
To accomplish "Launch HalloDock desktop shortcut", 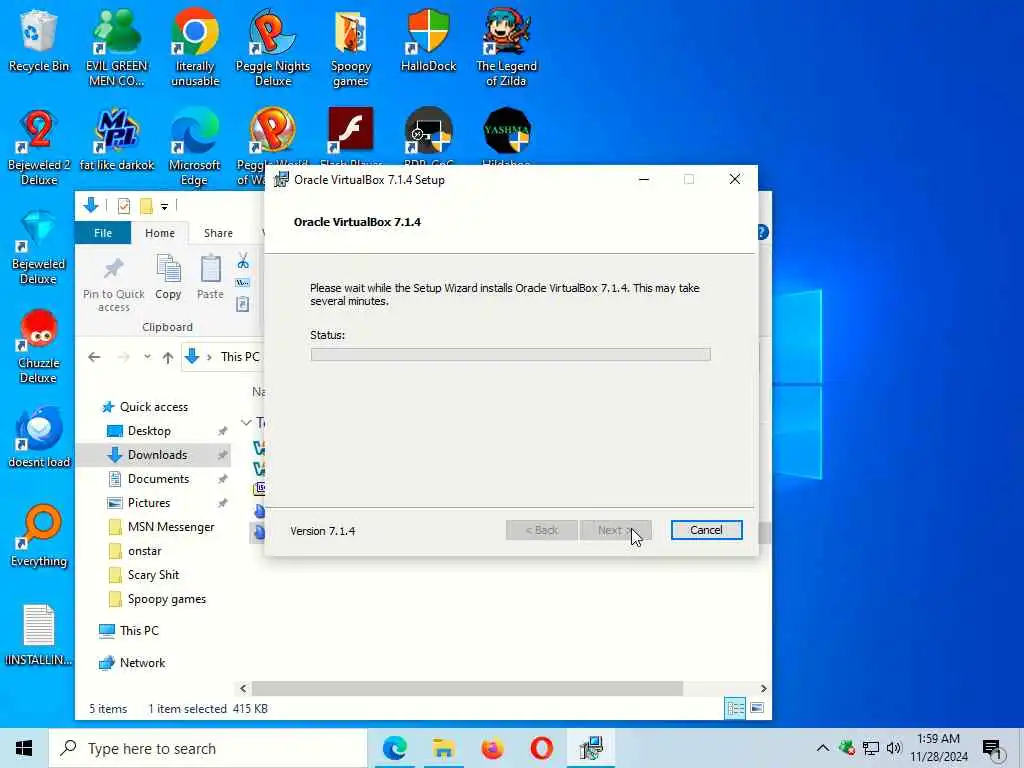I will click(x=428, y=40).
